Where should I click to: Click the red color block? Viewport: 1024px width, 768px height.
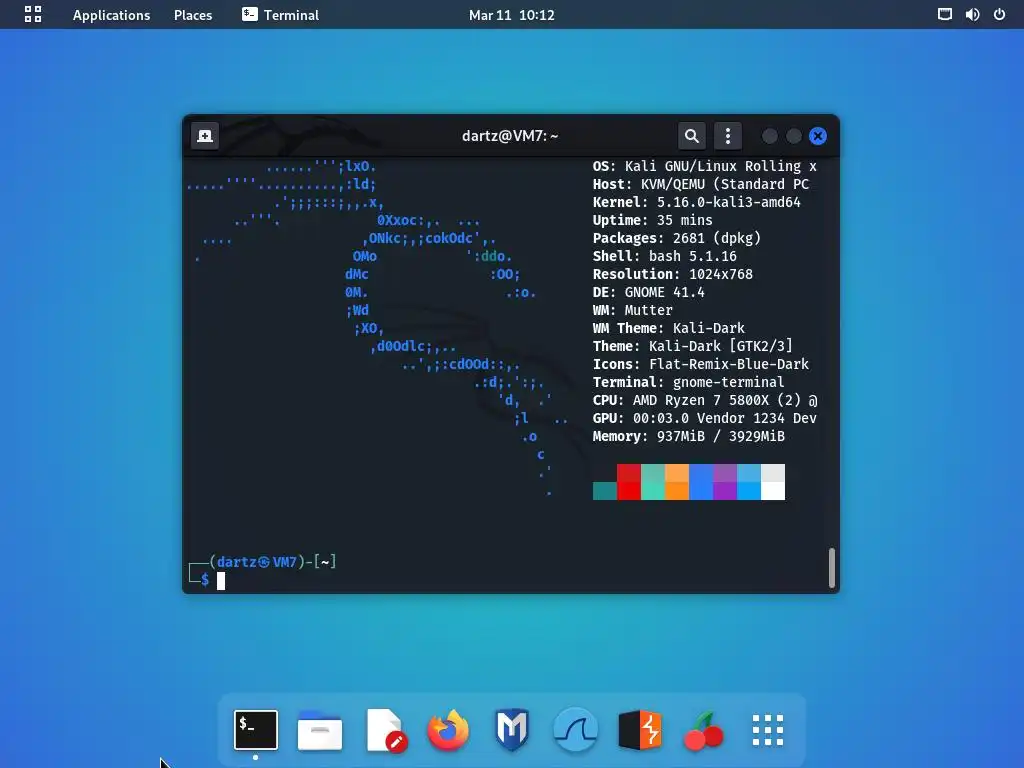629,482
